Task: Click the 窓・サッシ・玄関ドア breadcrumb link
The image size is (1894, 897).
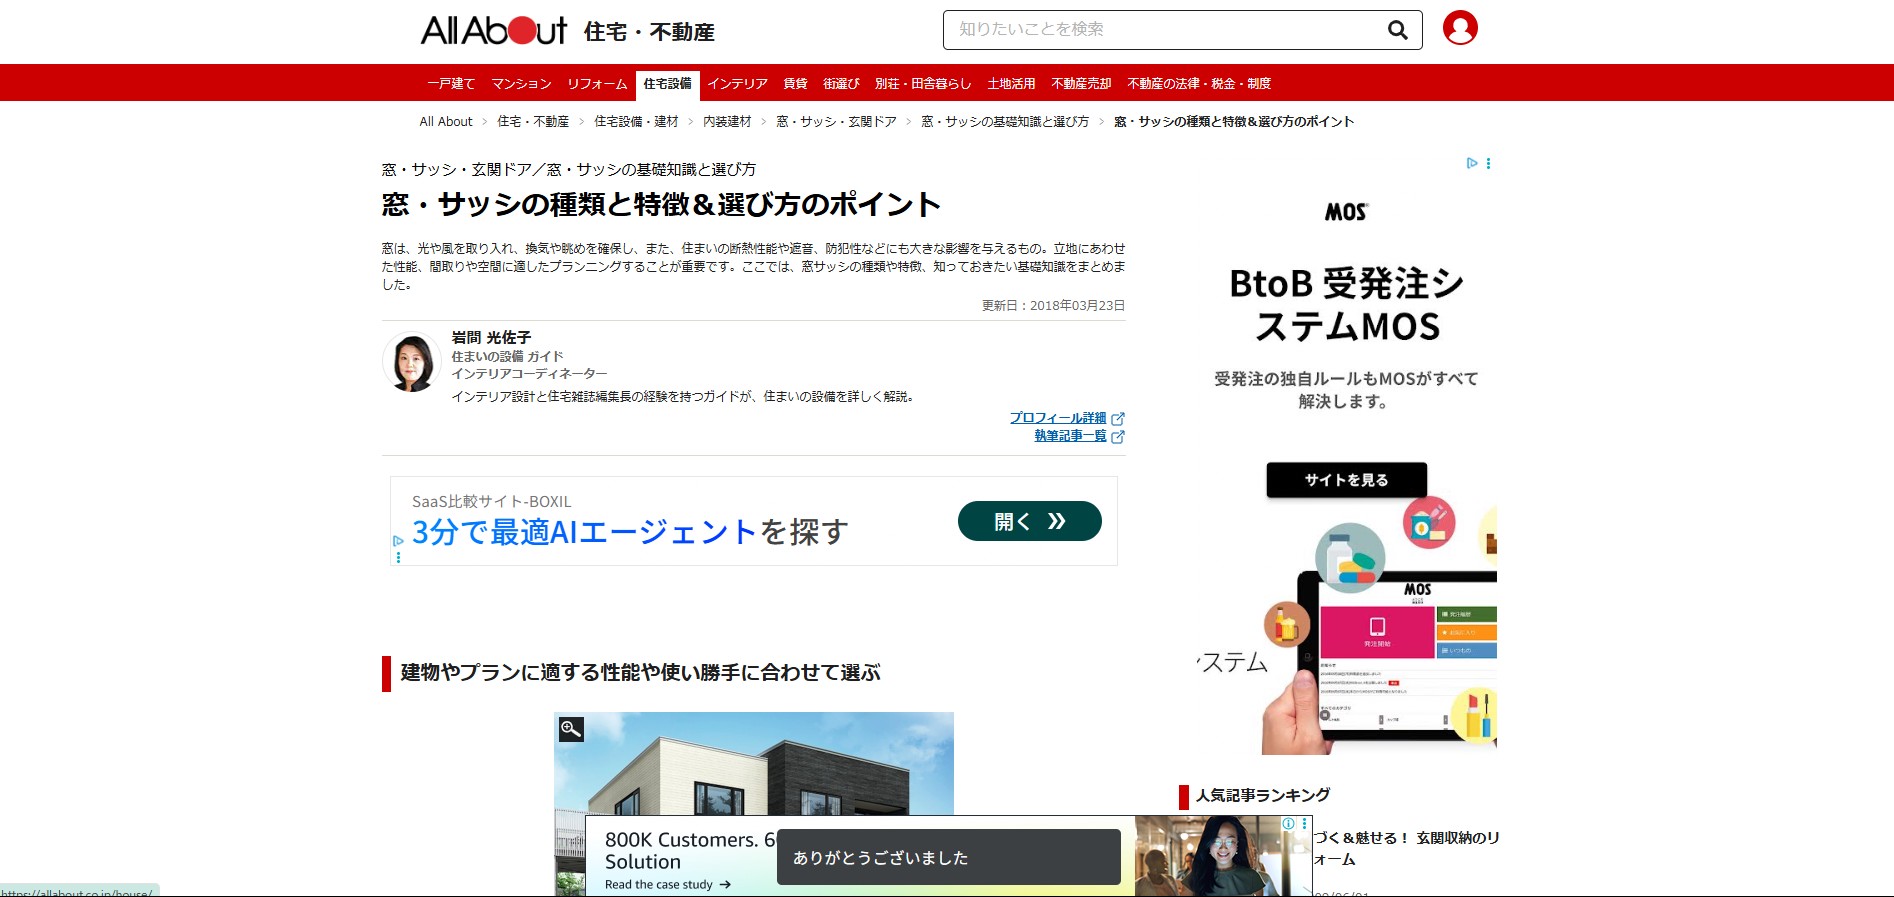Action: pyautogui.click(x=836, y=122)
